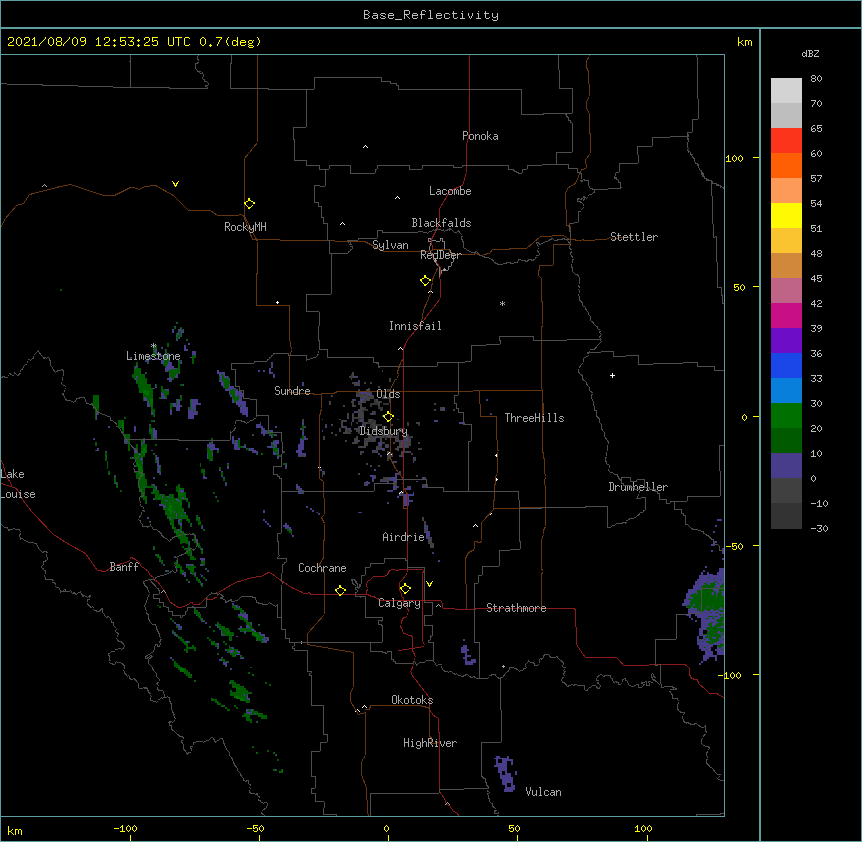Click the yellow marker south of RedDeer
Screen dimensions: 862x842
[x=426, y=281]
